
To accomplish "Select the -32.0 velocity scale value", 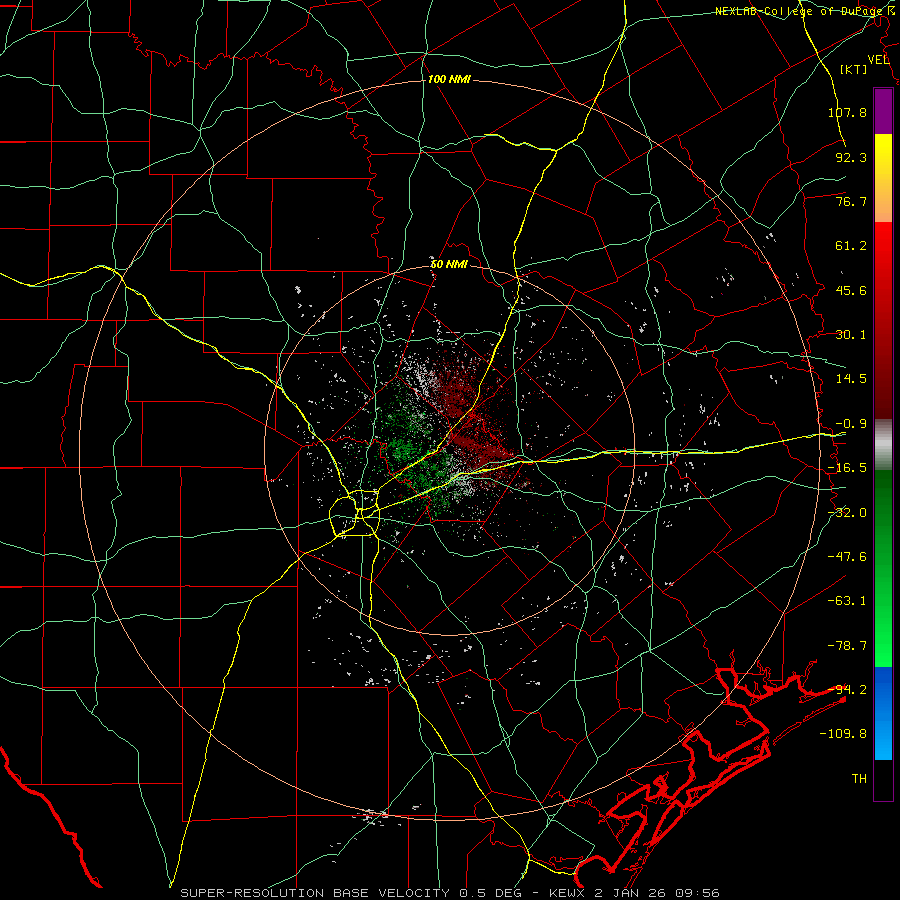I will pos(847,513).
